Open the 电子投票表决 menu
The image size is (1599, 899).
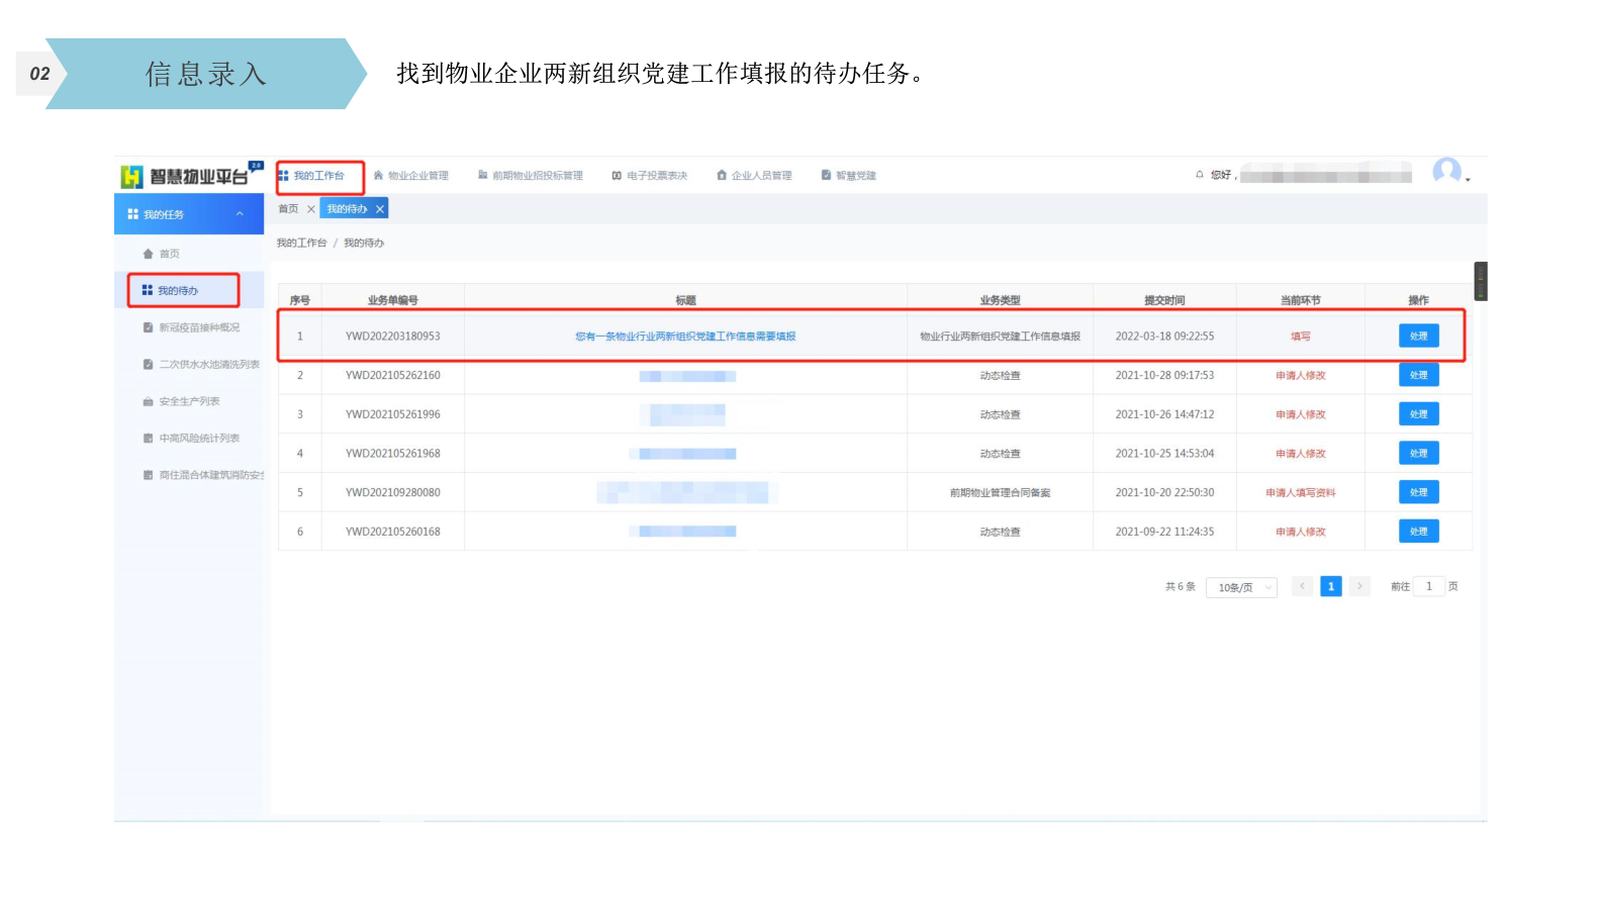649,175
